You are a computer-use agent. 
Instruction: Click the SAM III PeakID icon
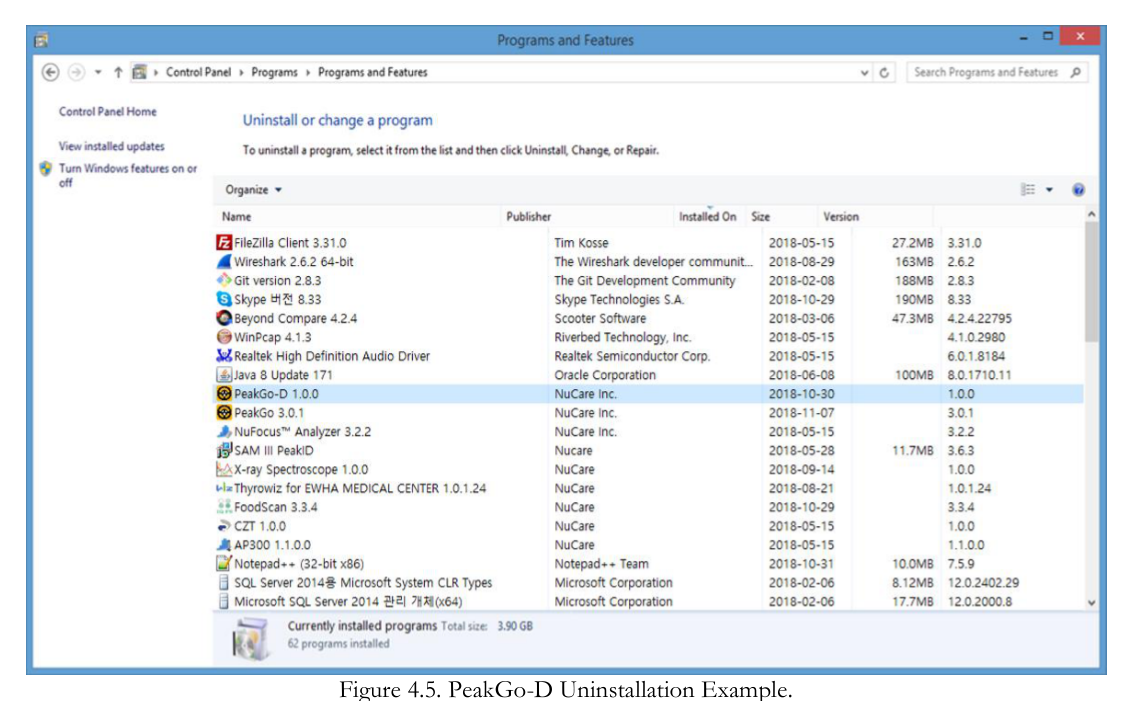(x=224, y=450)
